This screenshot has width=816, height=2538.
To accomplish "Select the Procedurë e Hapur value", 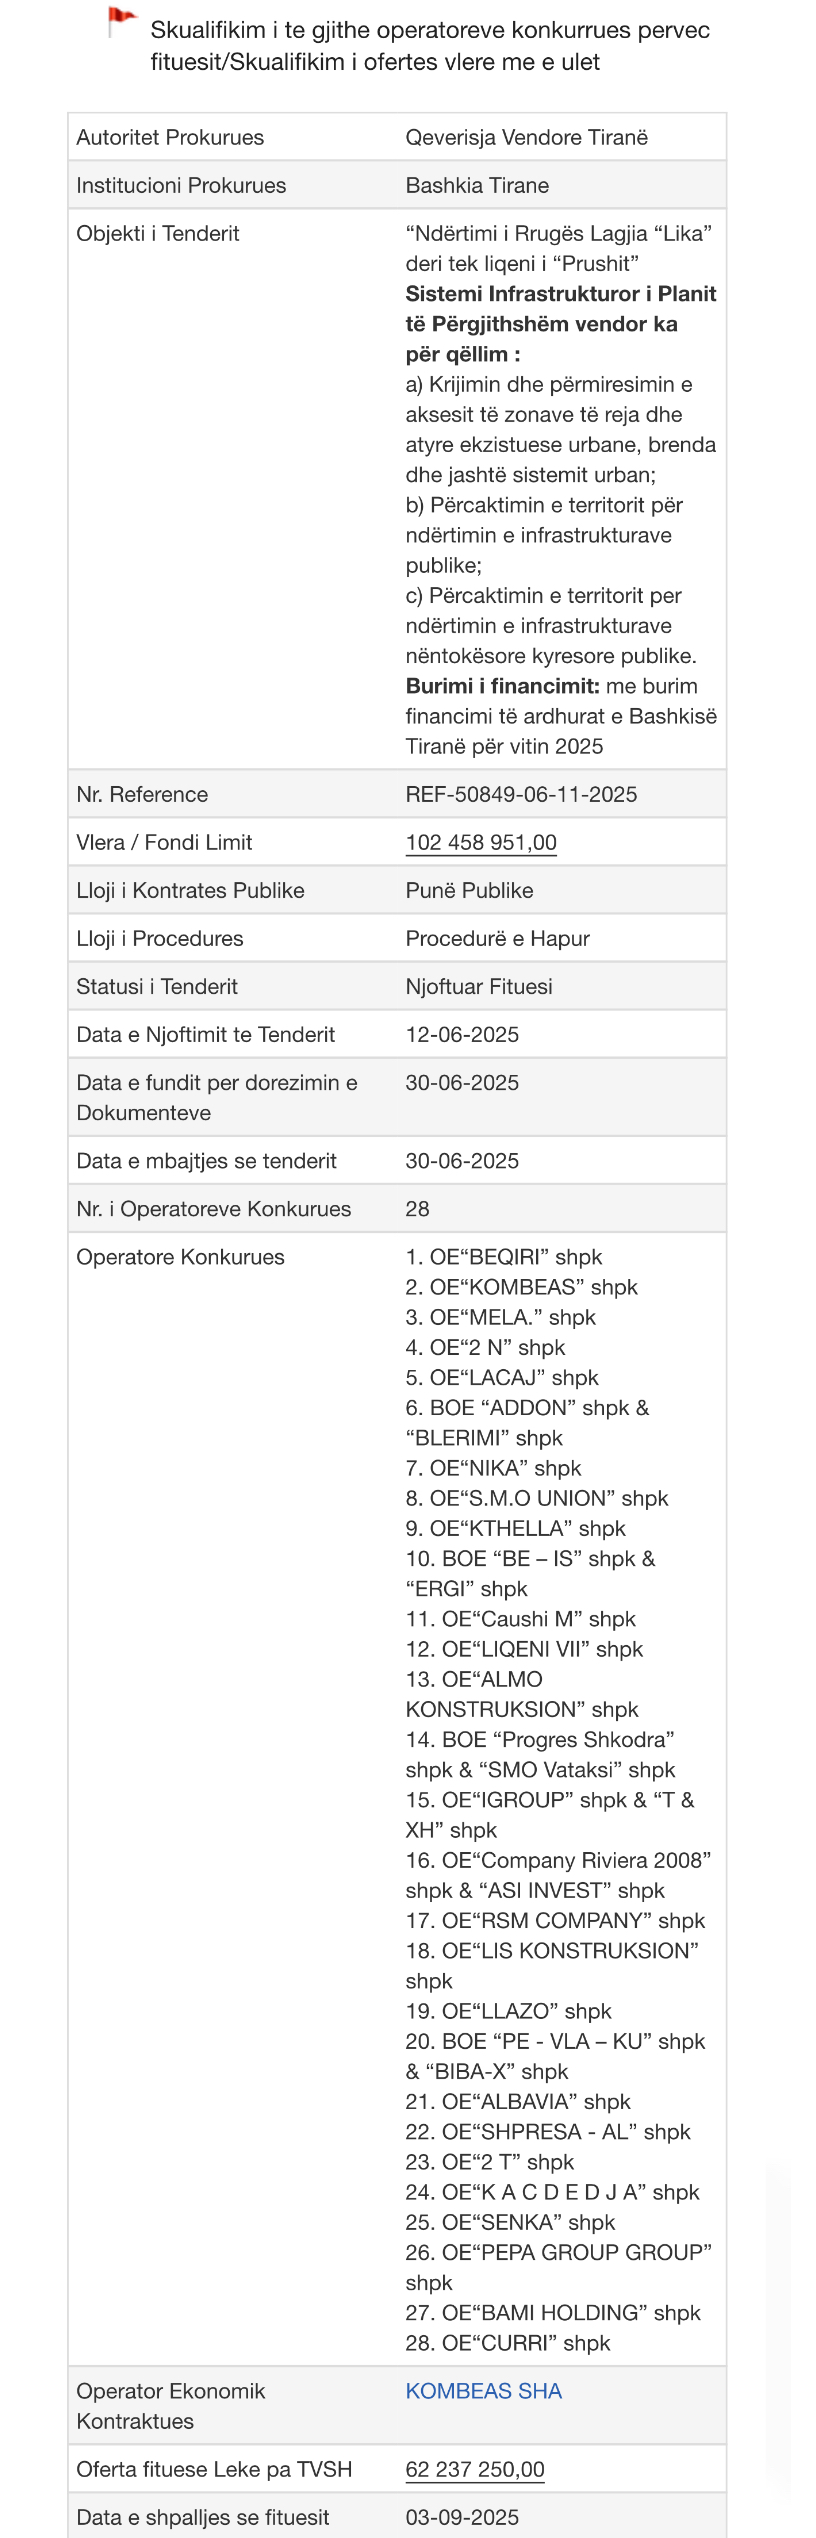I will pyautogui.click(x=497, y=938).
